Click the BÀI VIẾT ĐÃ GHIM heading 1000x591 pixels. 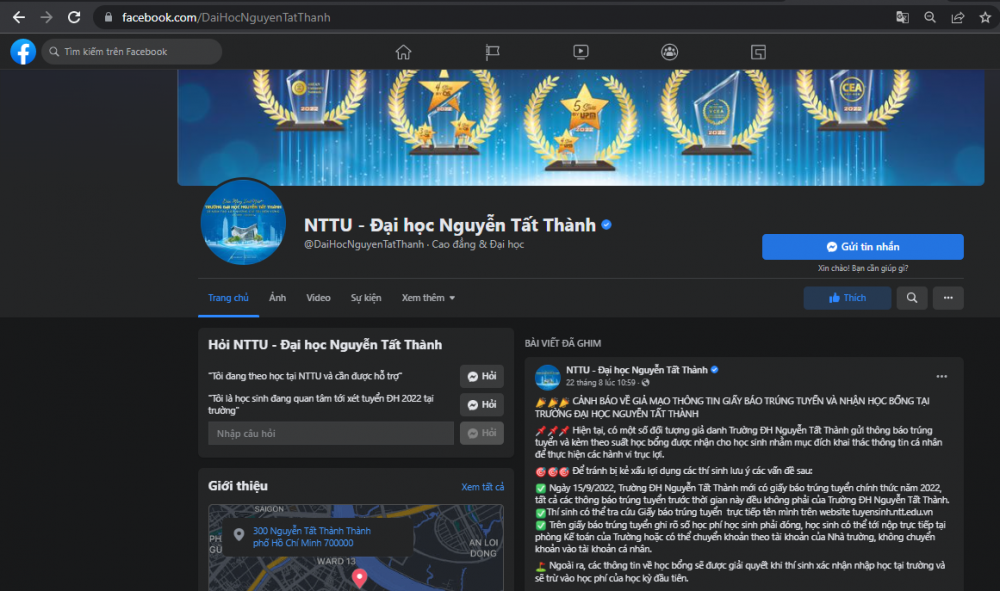click(x=562, y=343)
